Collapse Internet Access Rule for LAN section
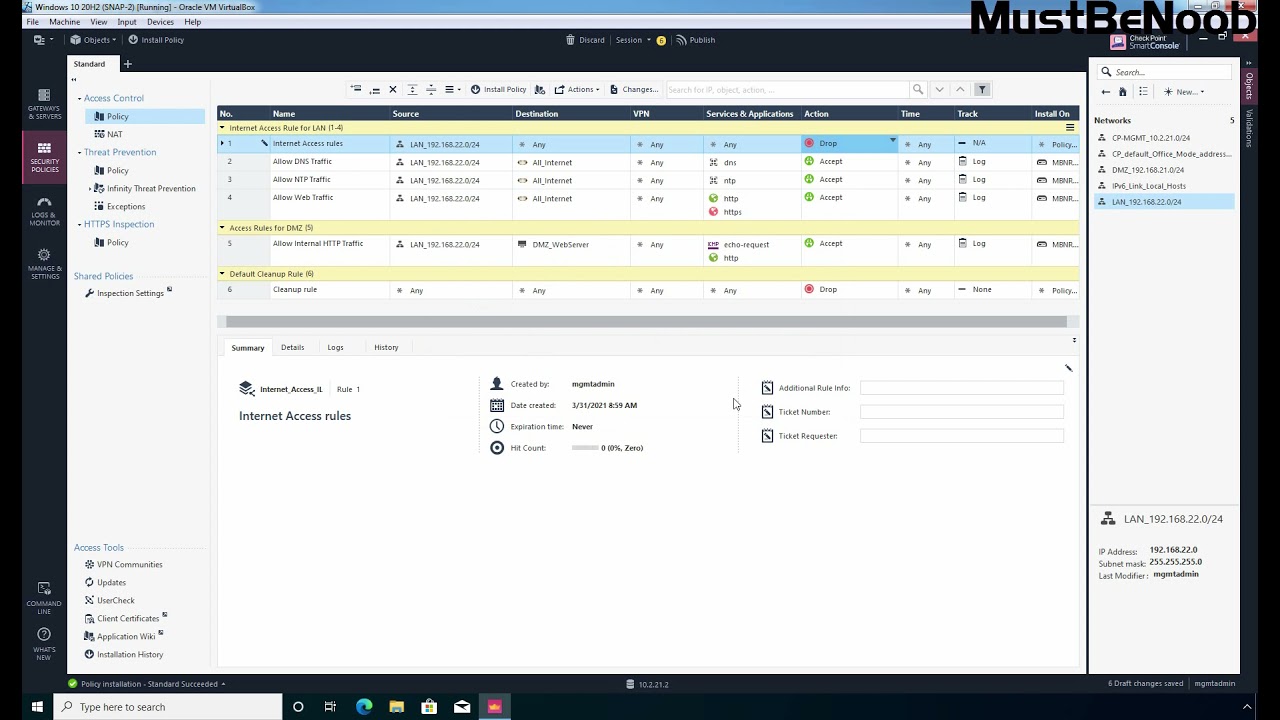Viewport: 1280px width, 720px height. point(222,128)
